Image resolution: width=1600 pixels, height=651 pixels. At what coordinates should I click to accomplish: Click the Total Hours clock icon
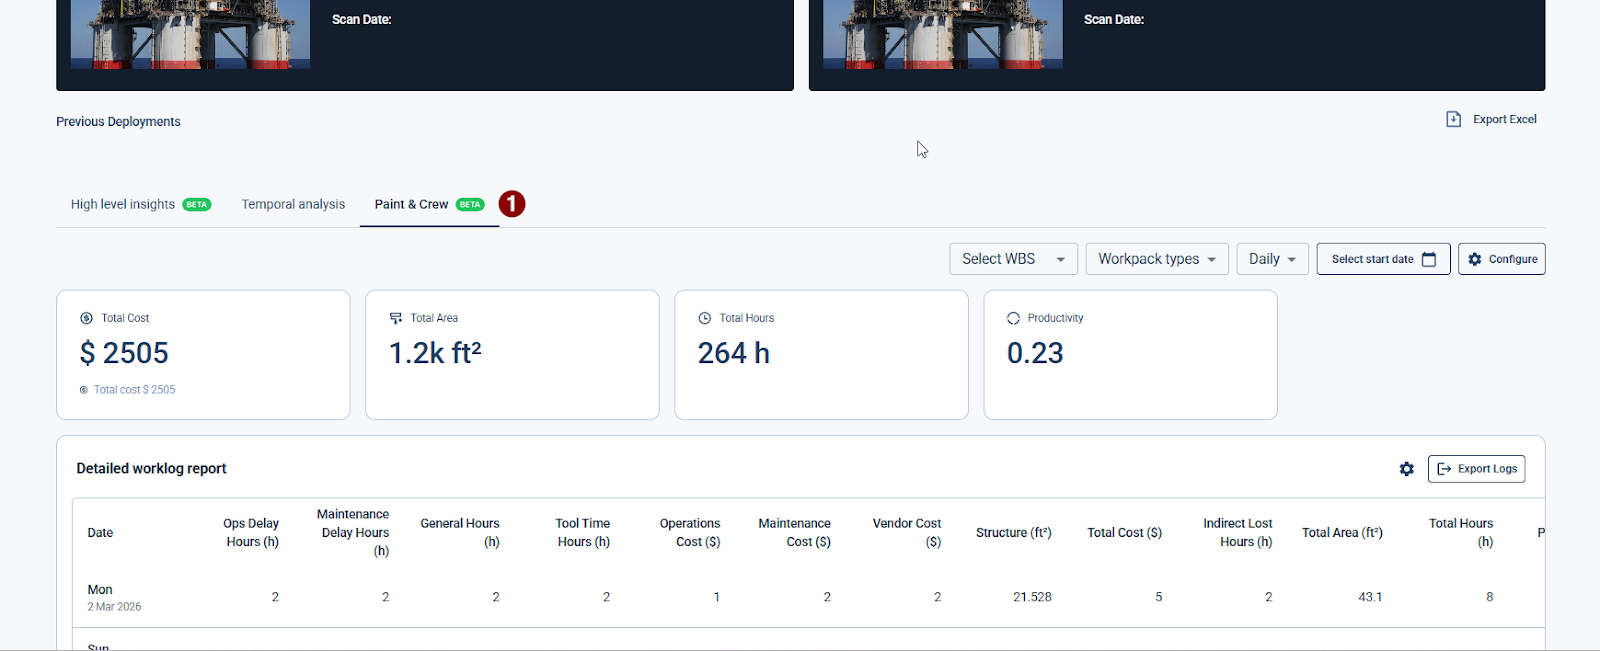coord(704,318)
